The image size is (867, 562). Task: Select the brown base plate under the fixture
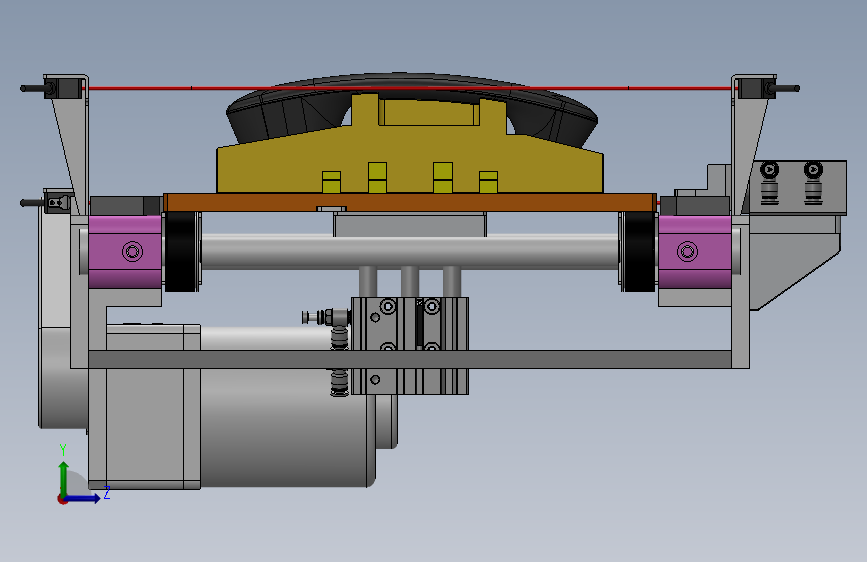click(x=410, y=202)
